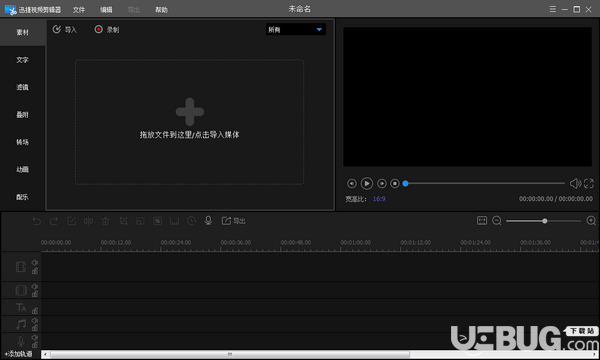Lock the music track
Image resolution: width=600 pixels, height=360 pixels.
coord(35,328)
